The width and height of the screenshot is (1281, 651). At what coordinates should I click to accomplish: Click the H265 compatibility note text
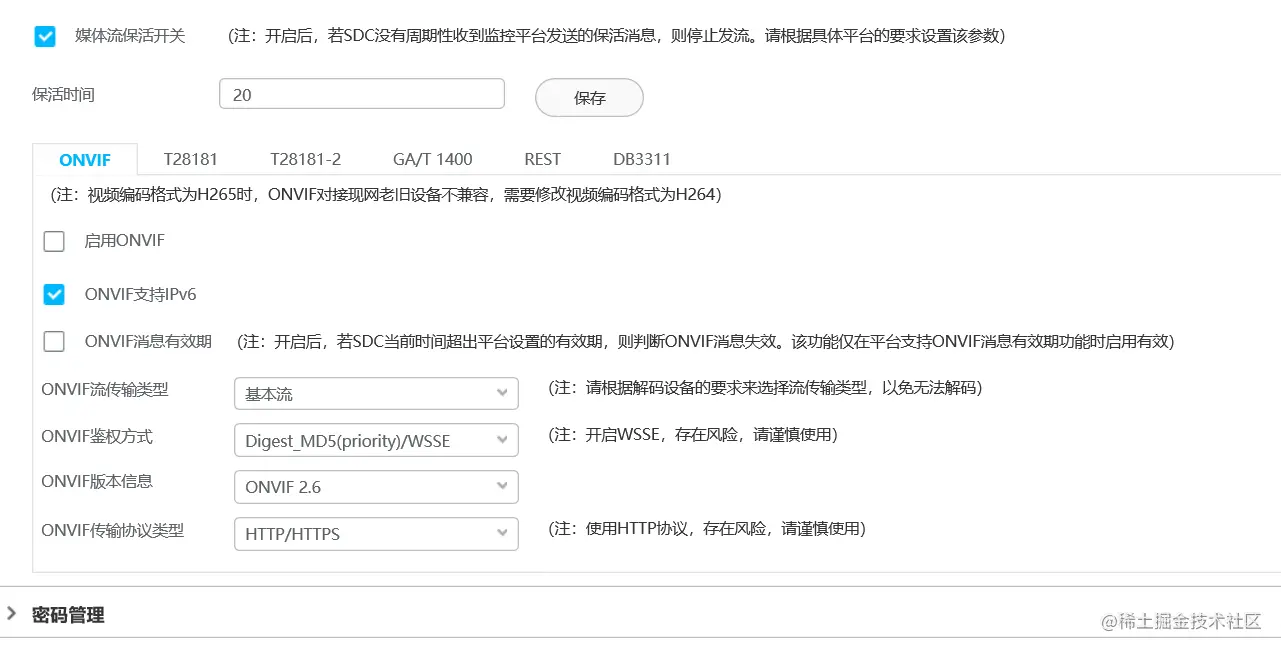pos(385,195)
